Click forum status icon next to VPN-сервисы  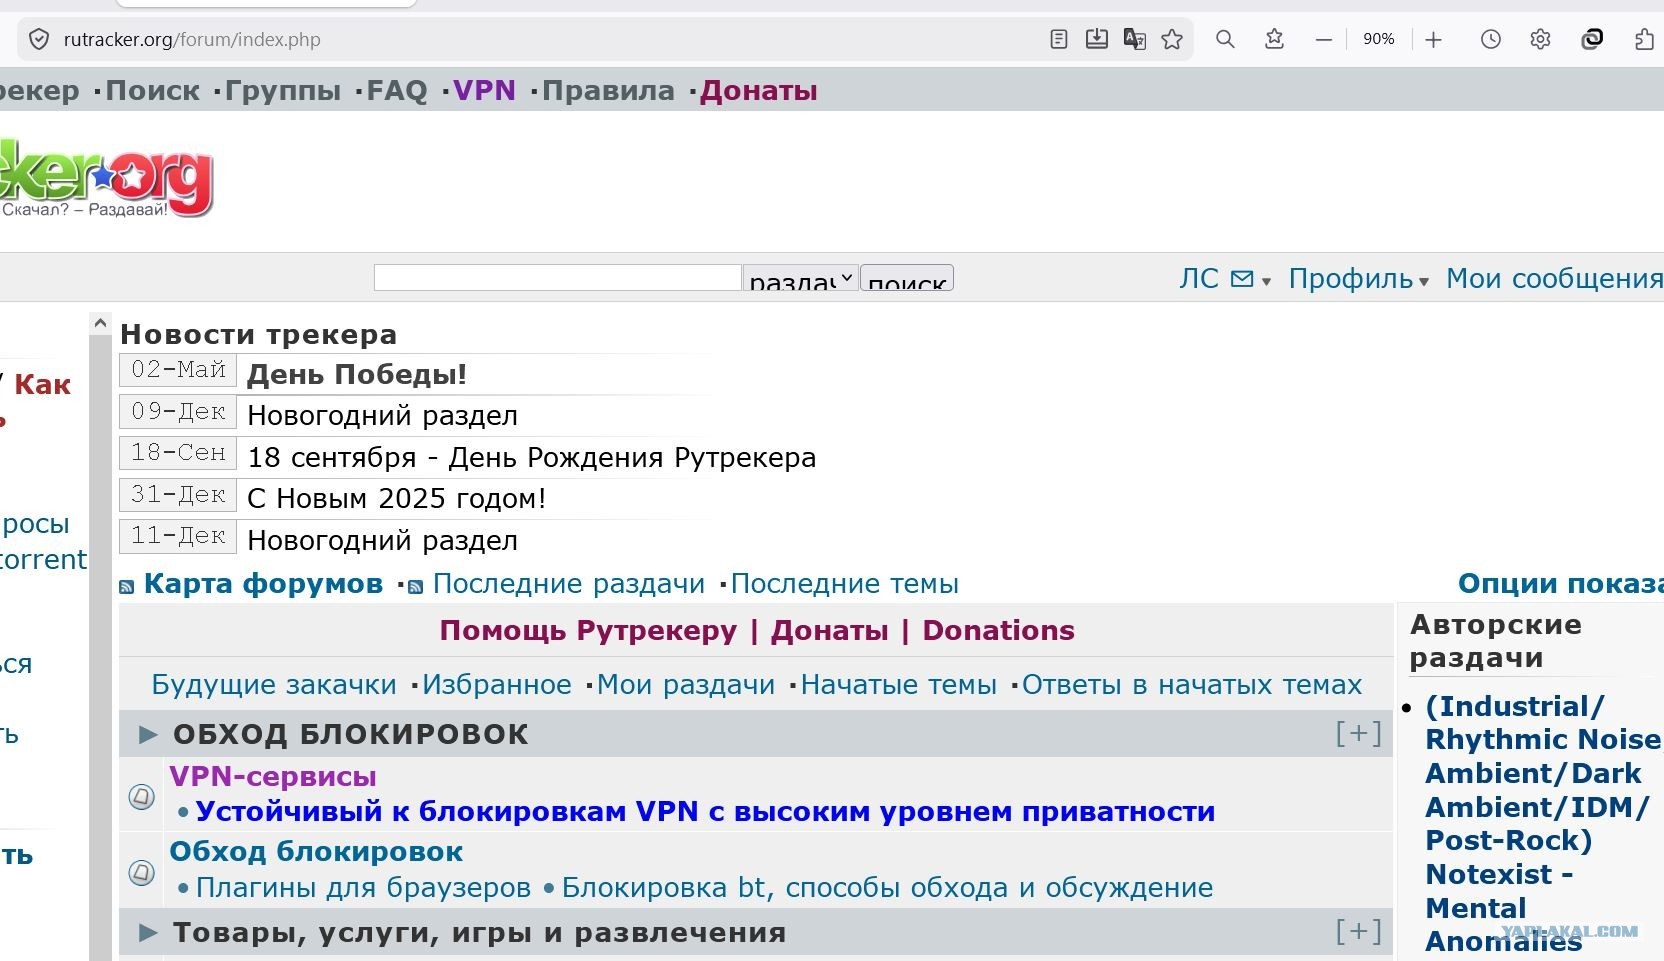click(x=142, y=796)
